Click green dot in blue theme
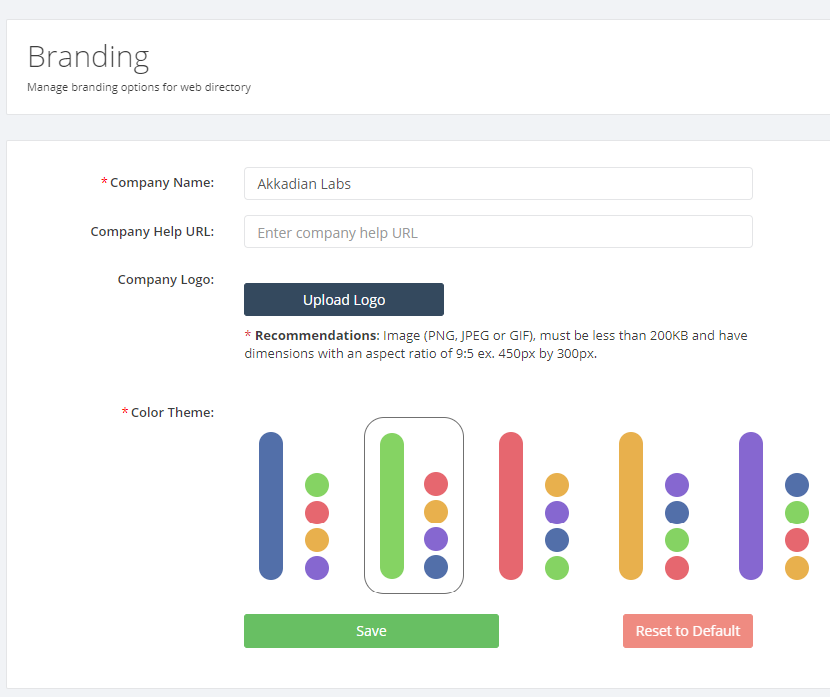The image size is (830, 697). [x=317, y=485]
